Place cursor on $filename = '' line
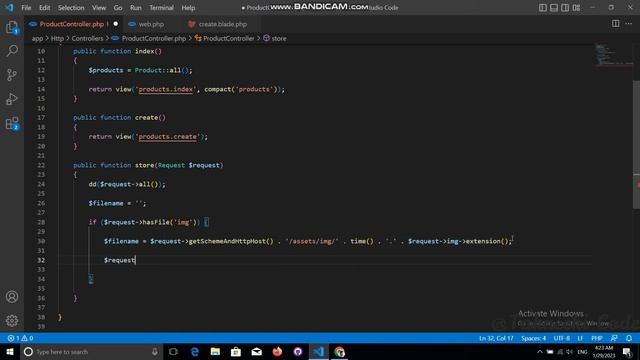 (x=117, y=203)
